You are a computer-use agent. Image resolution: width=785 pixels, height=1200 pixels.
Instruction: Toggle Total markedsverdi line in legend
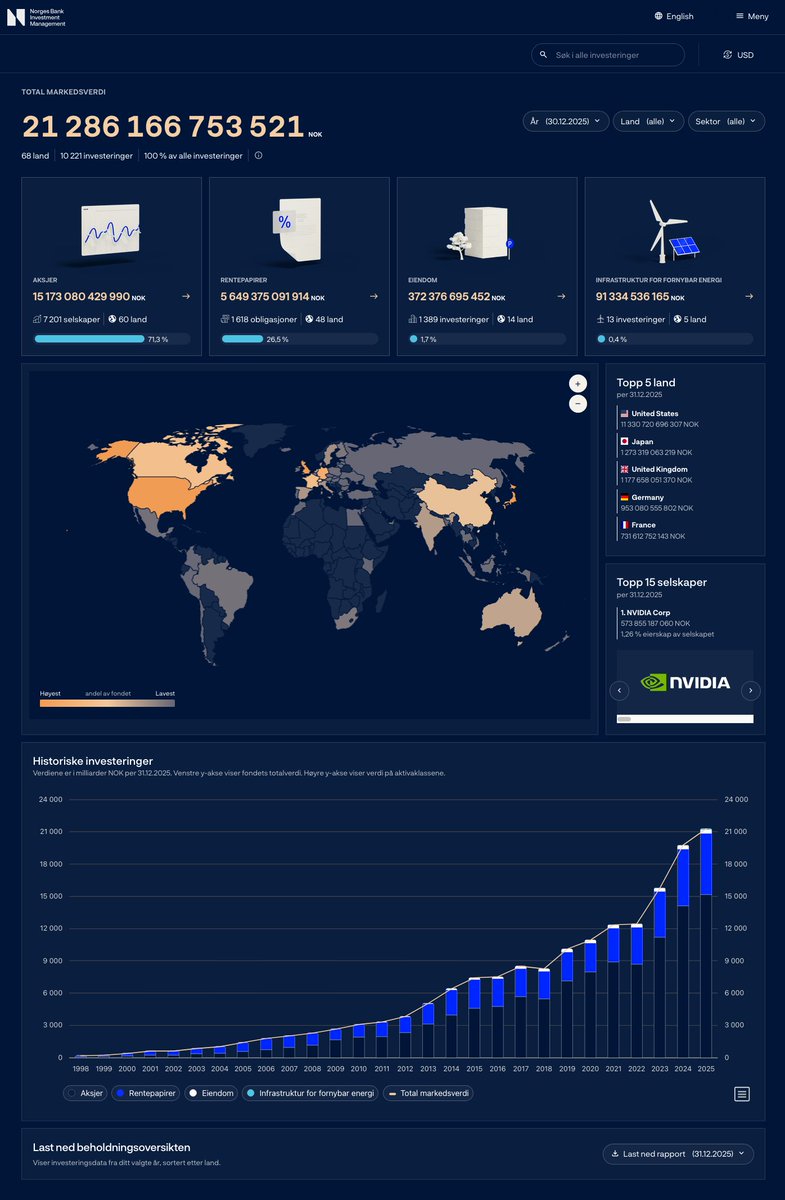(x=428, y=1093)
